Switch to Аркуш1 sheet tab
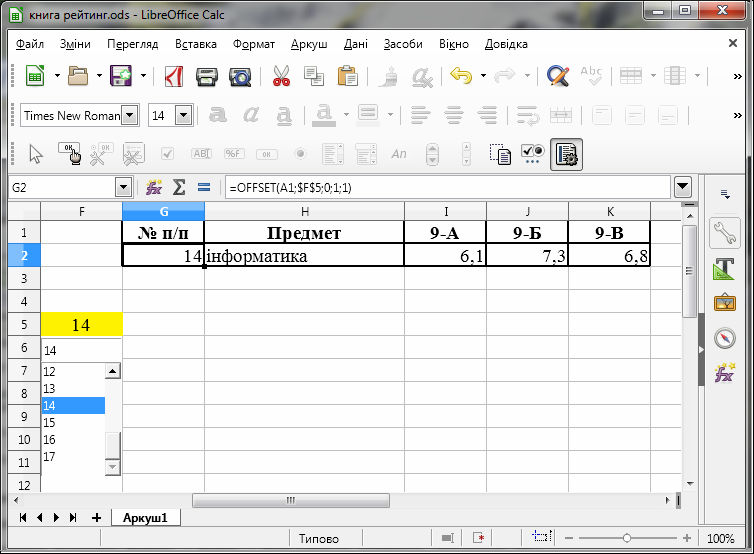This screenshot has height=554, width=754. point(145,517)
